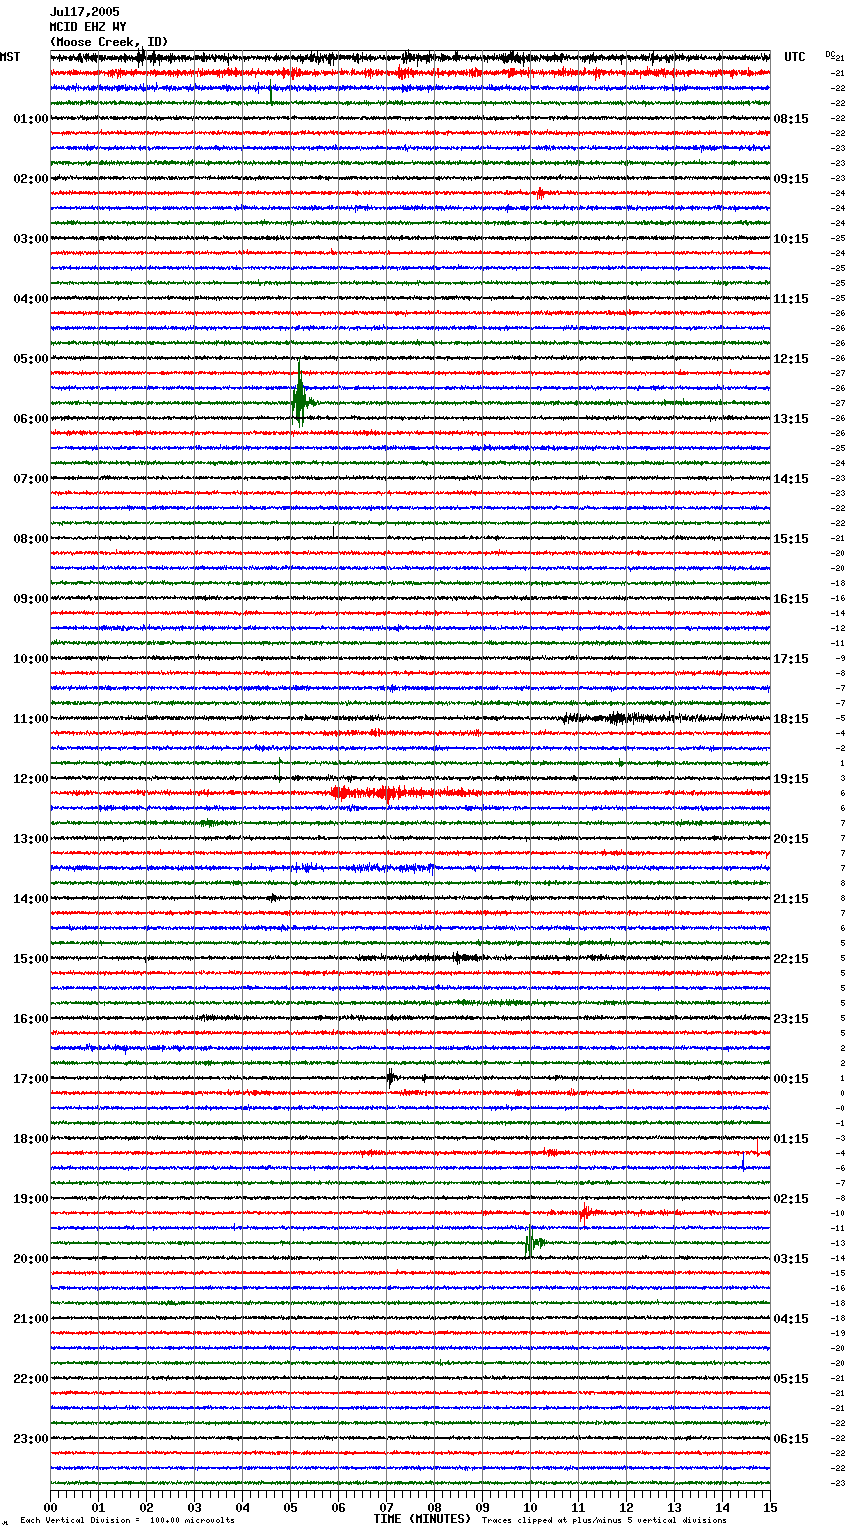Click the "07:00" MST hour label
The width and height of the screenshot is (850, 1534).
31,479
